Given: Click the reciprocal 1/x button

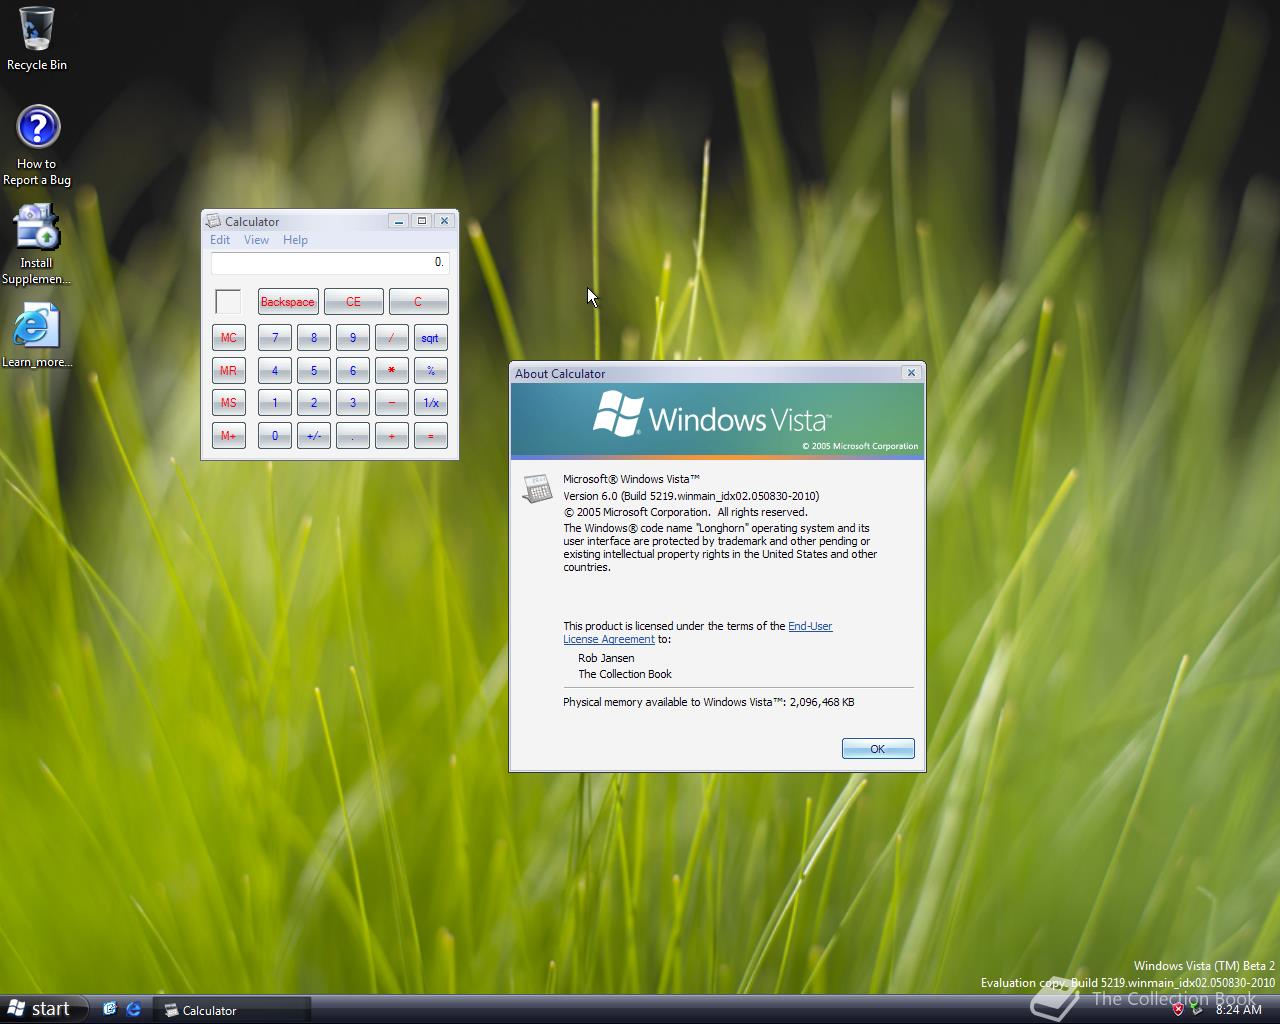Looking at the screenshot, I should click(431, 403).
